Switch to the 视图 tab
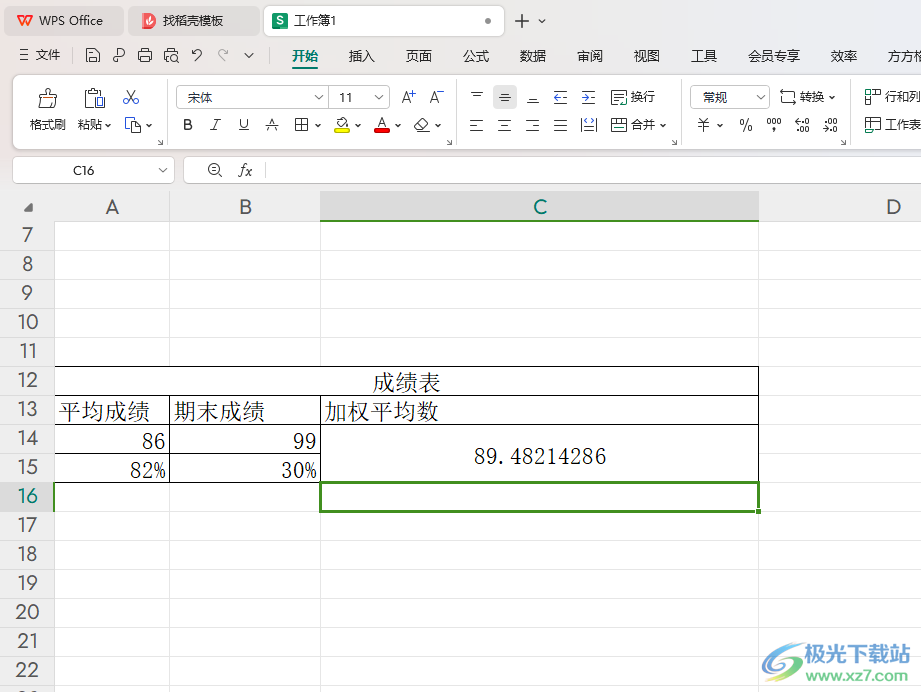 pyautogui.click(x=647, y=56)
